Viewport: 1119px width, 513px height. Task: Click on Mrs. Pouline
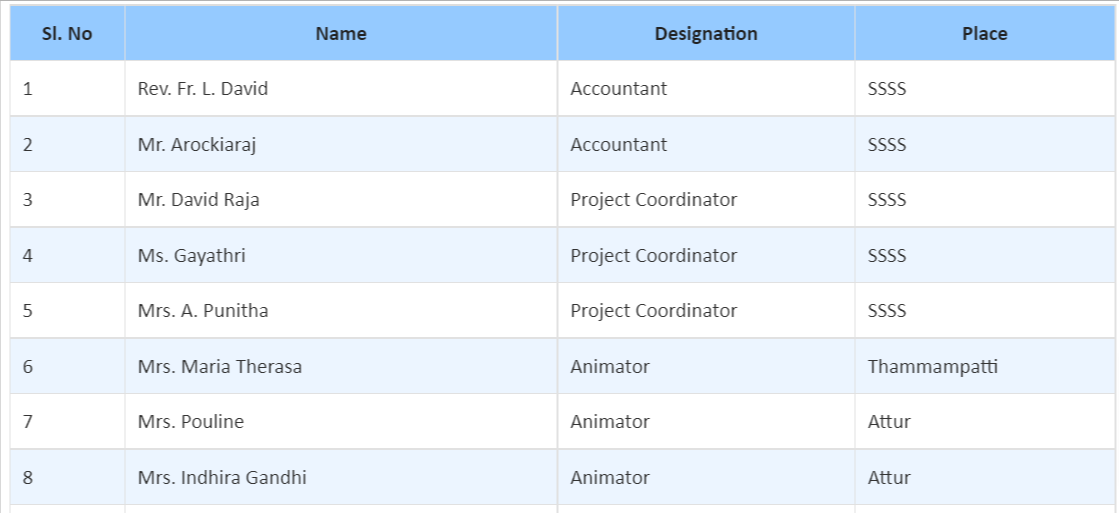tap(191, 422)
